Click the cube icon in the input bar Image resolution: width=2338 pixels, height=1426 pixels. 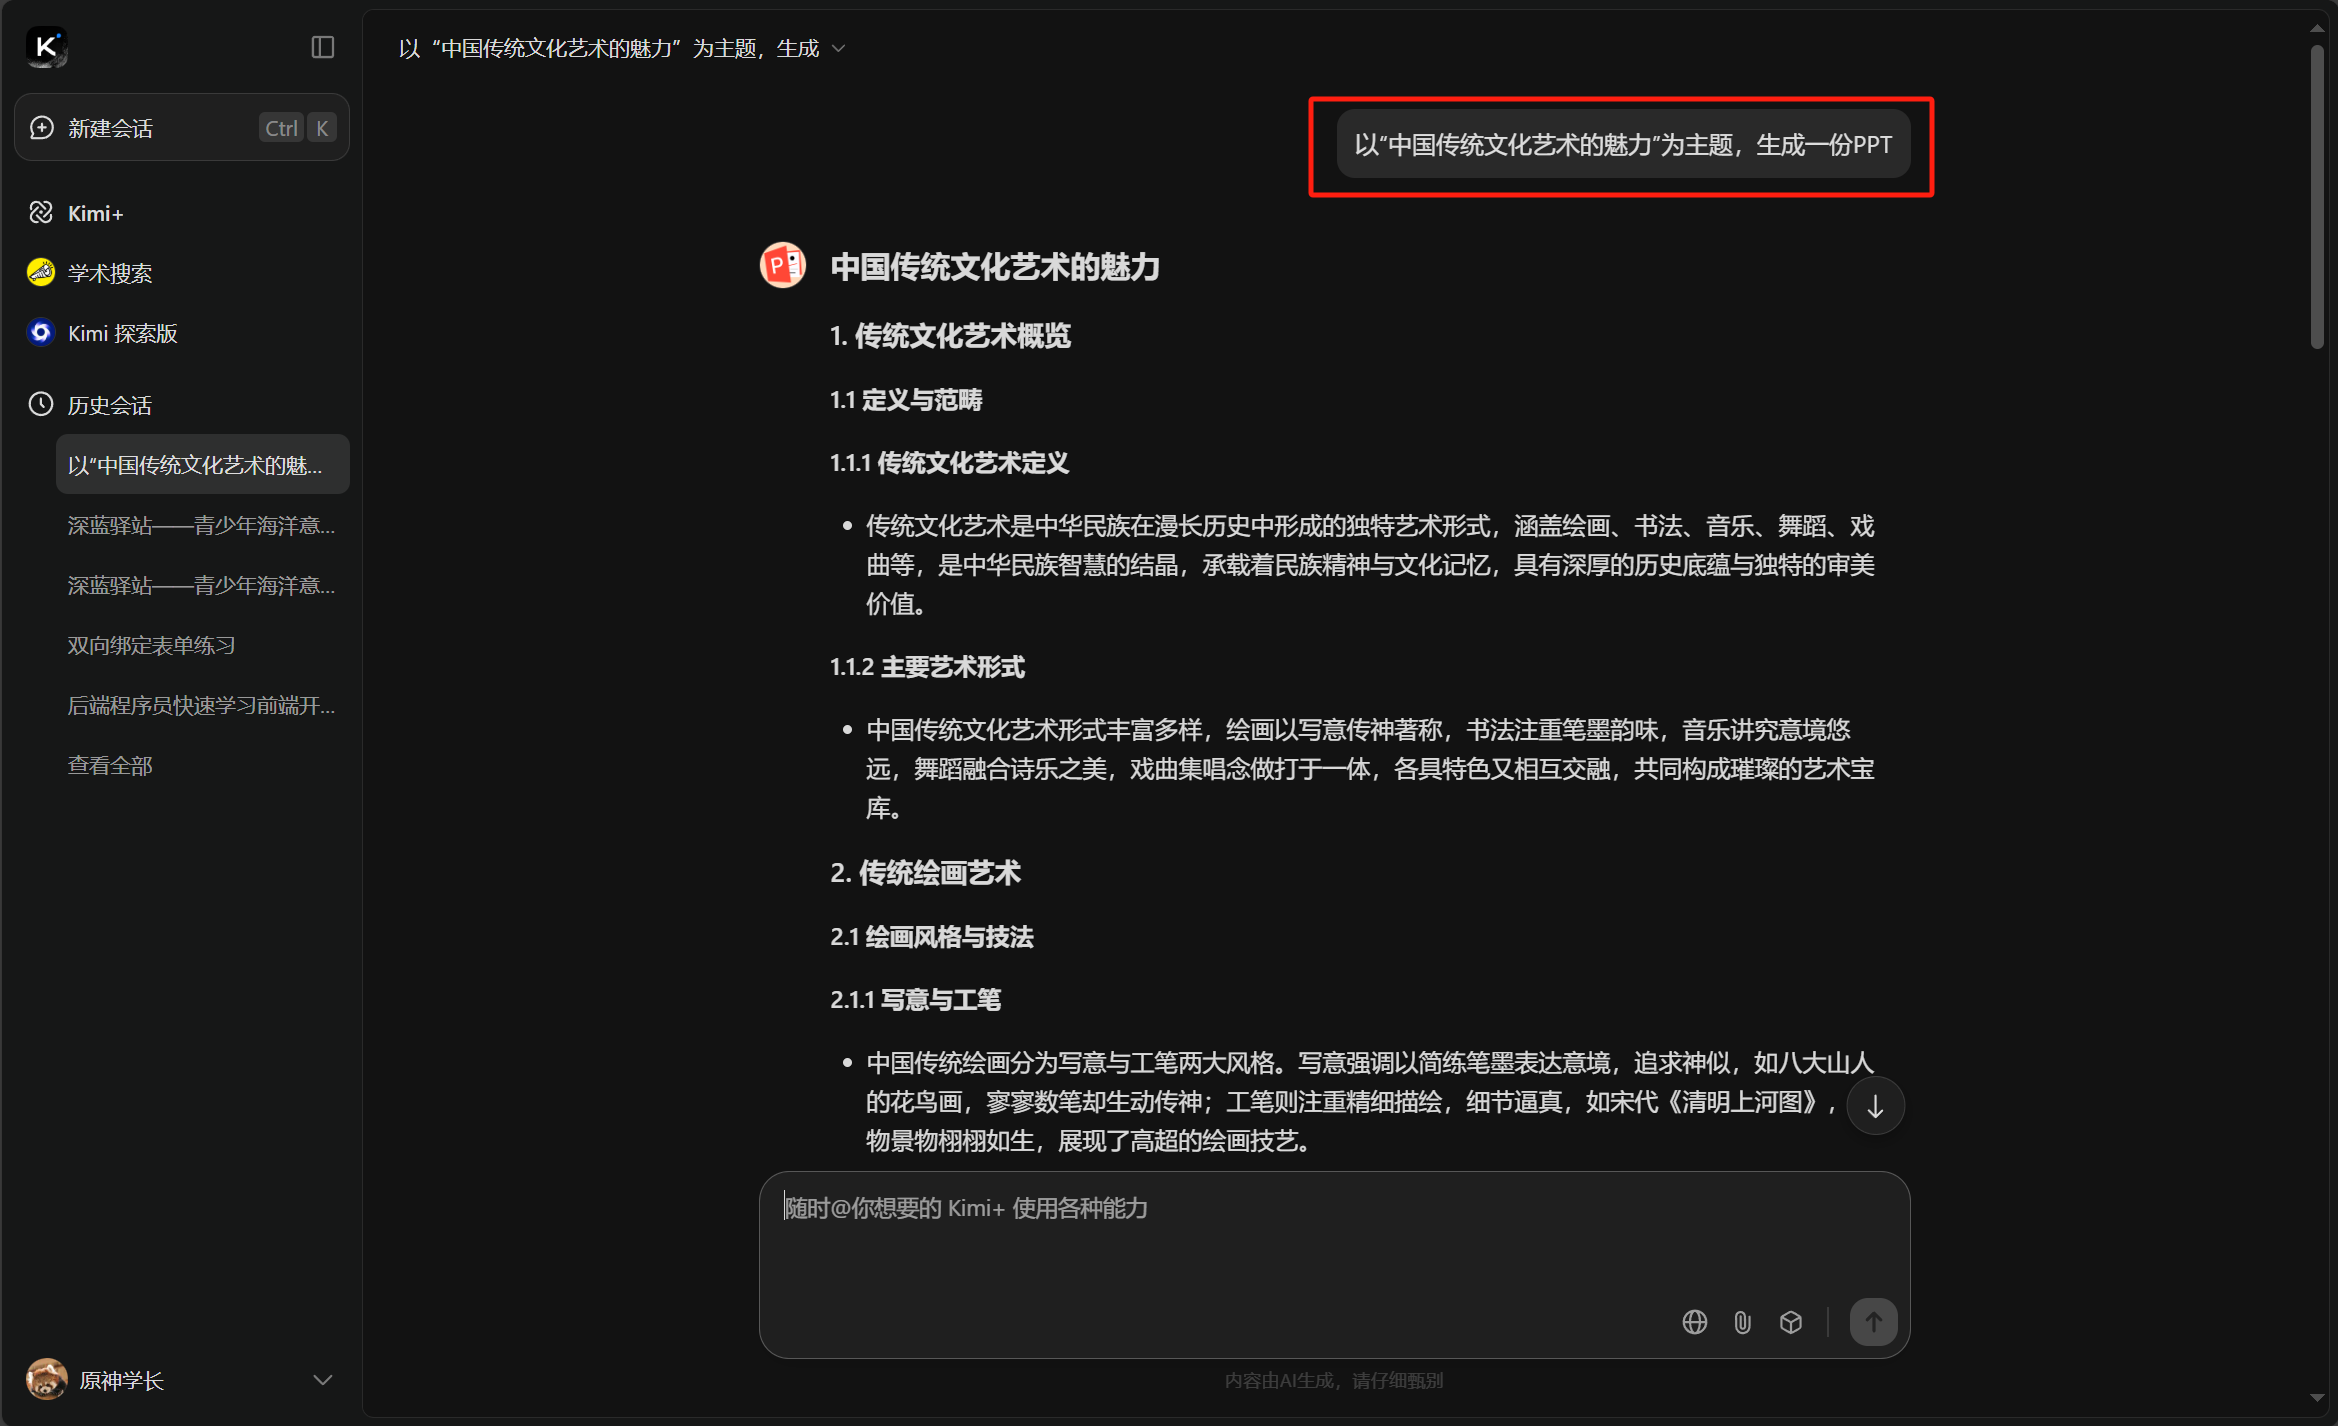tap(1791, 1322)
